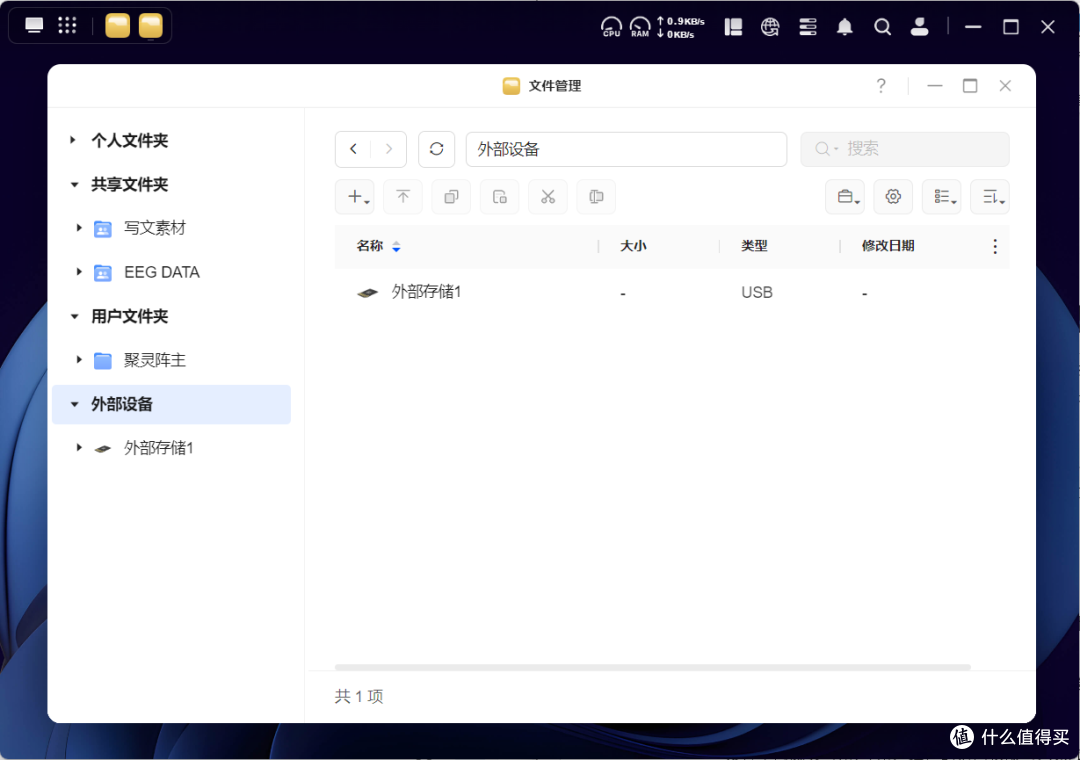Sort by 名称 column header
Viewport: 1080px width, 760px height.
click(x=370, y=246)
